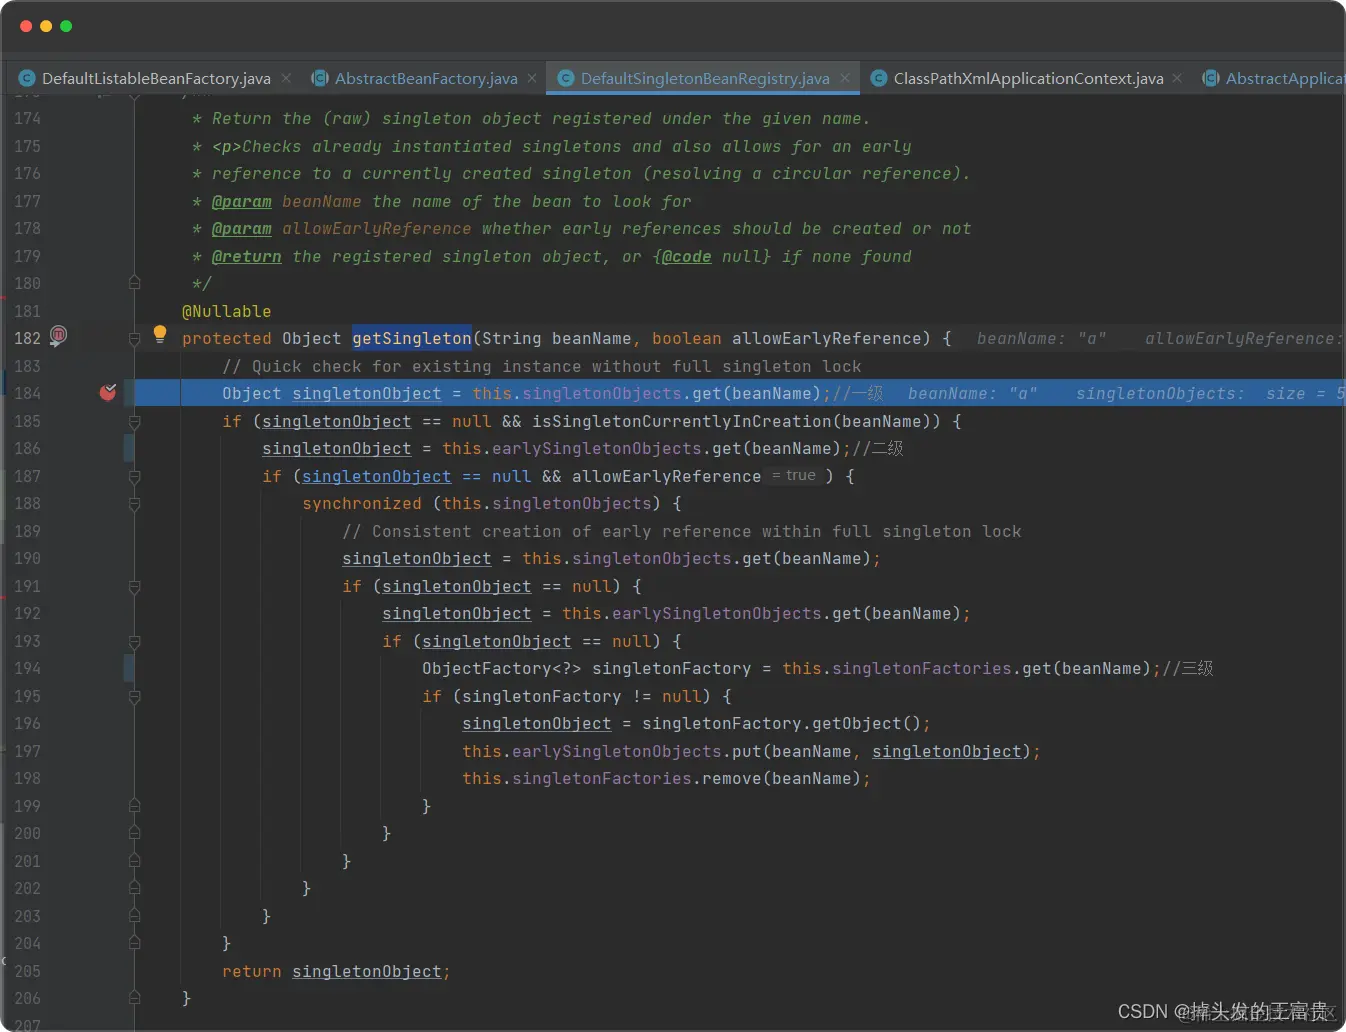Click the synchronized keyword on line 188
Screen dimensions: 1346x1032
click(362, 503)
